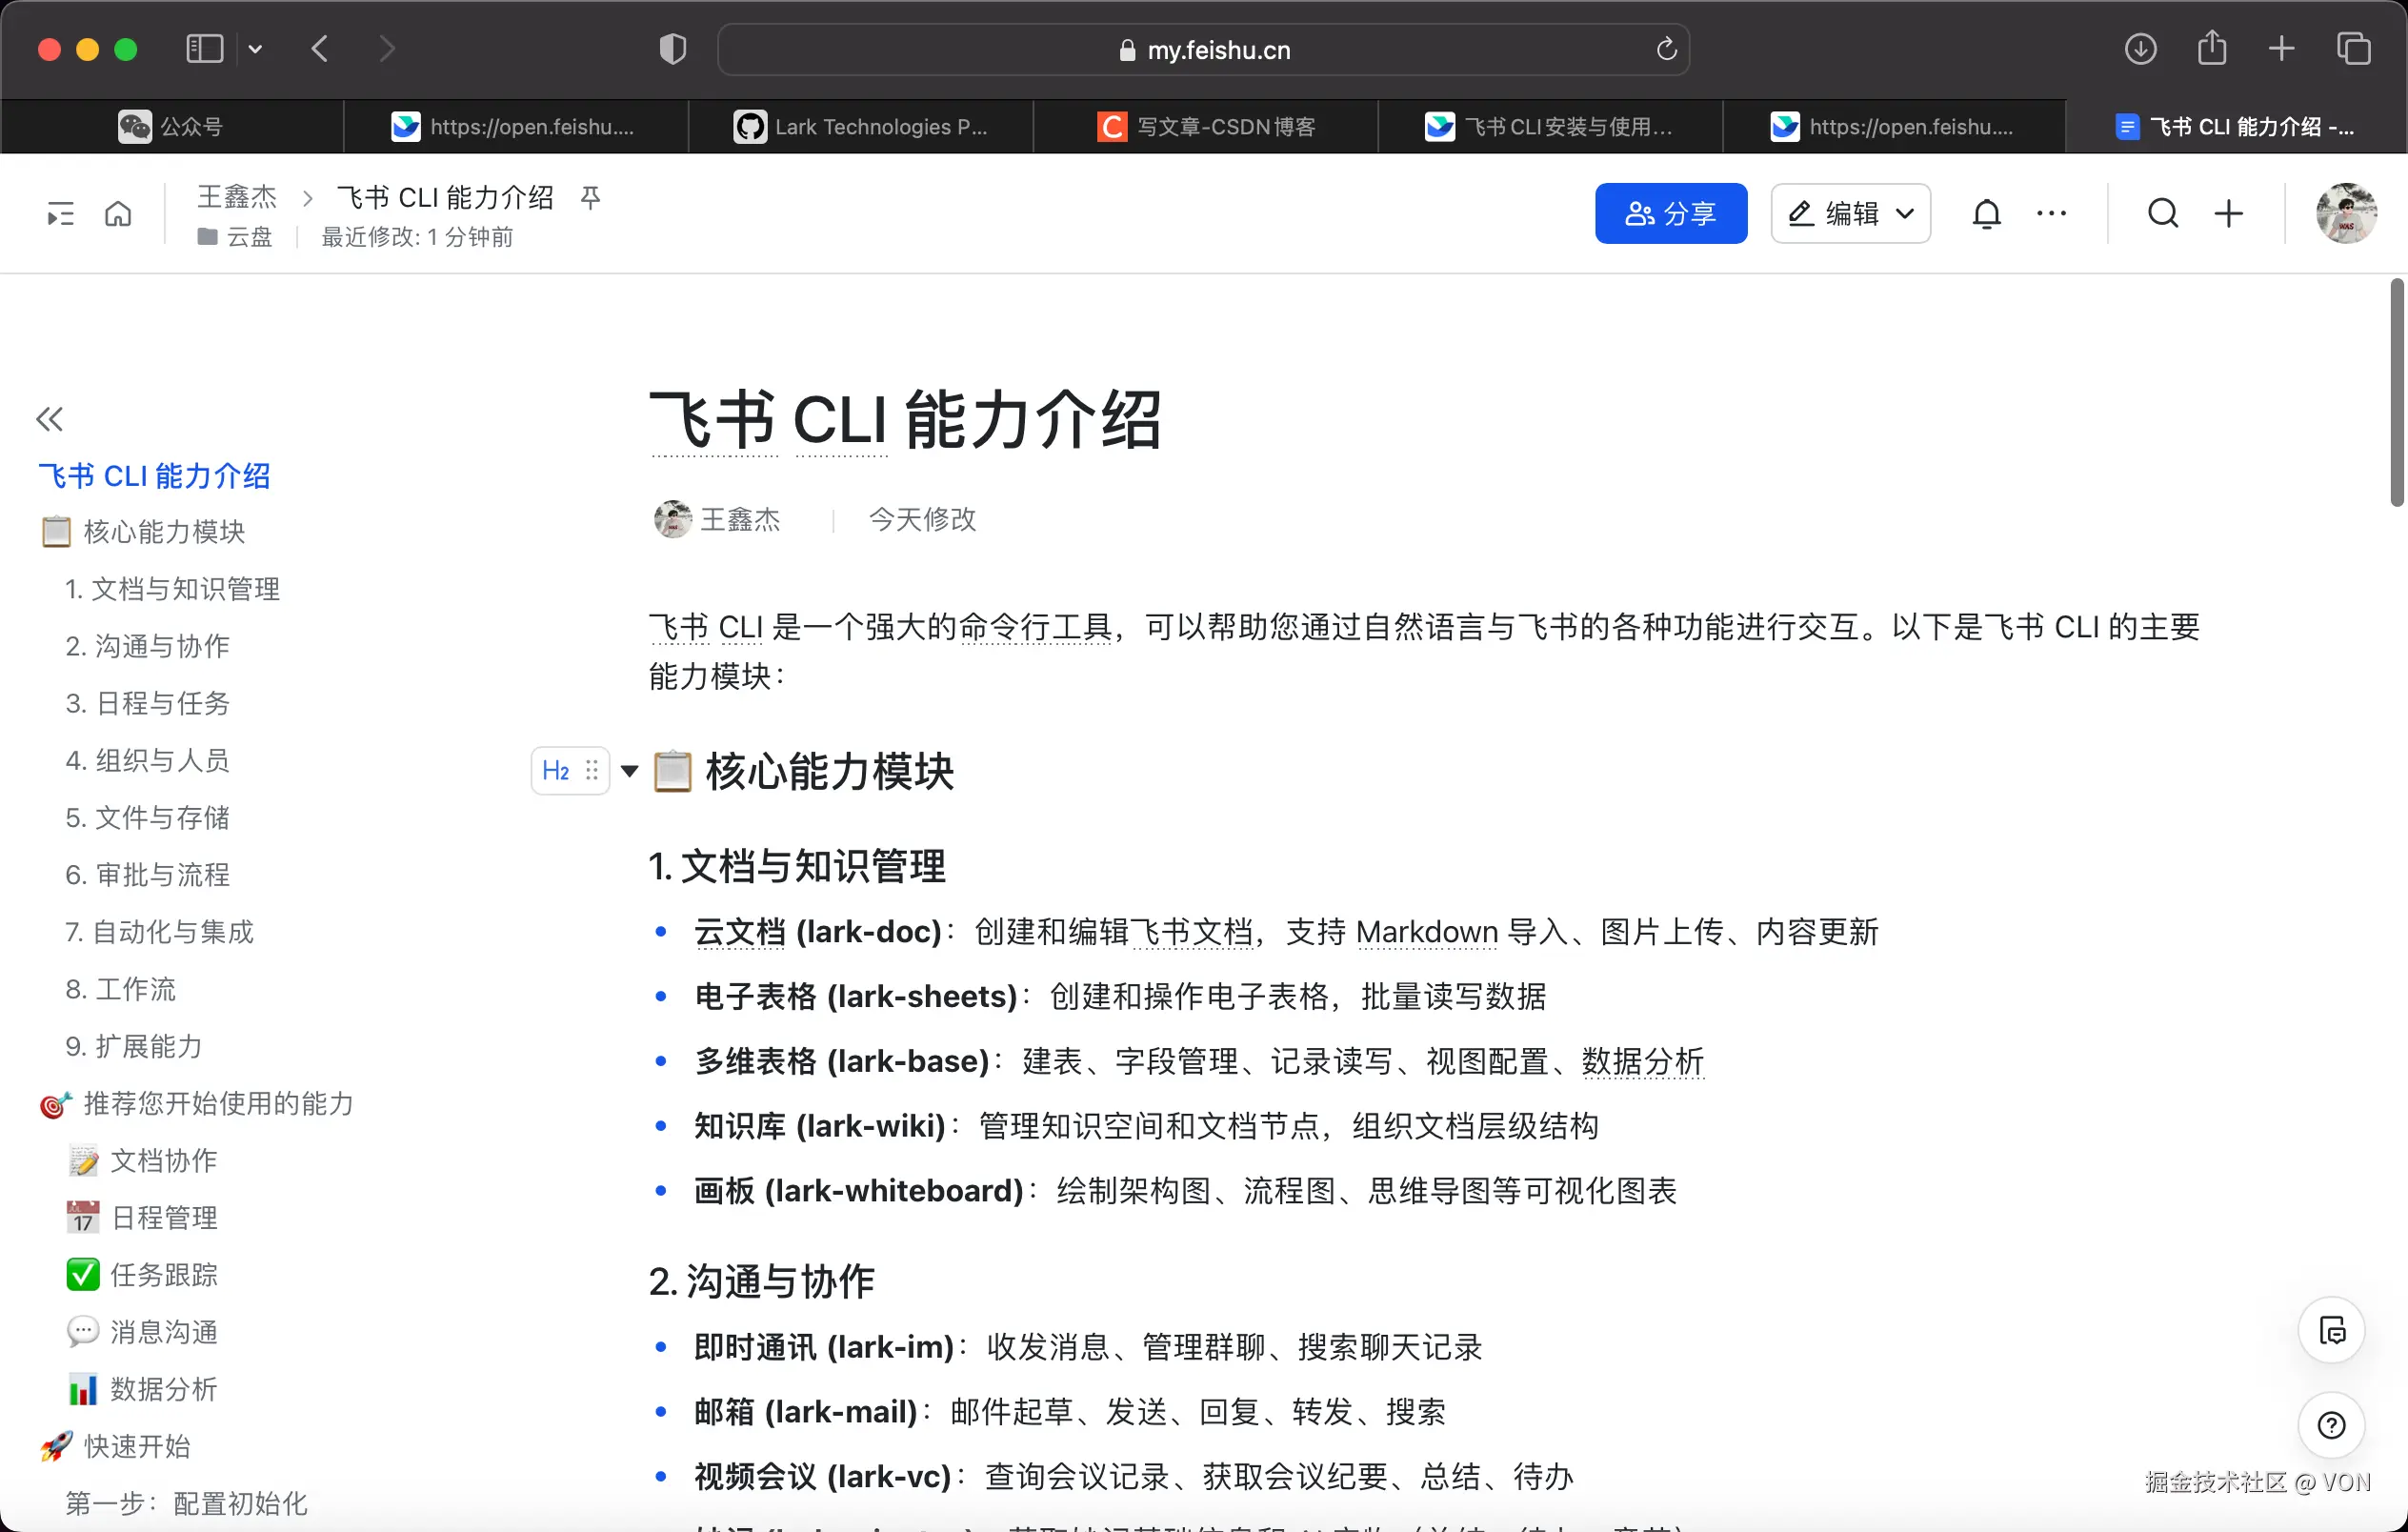This screenshot has width=2408, height=1532.
Task: Collapse the 核心能力模块 heading section
Action: tap(629, 771)
